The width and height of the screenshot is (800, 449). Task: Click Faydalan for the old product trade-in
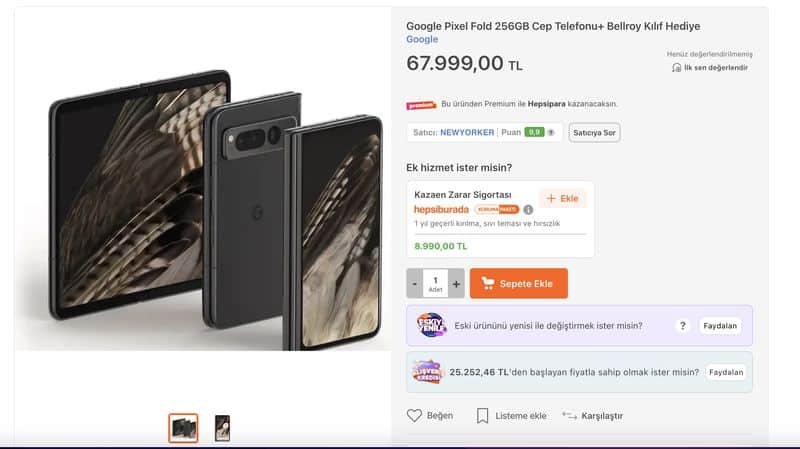720,326
